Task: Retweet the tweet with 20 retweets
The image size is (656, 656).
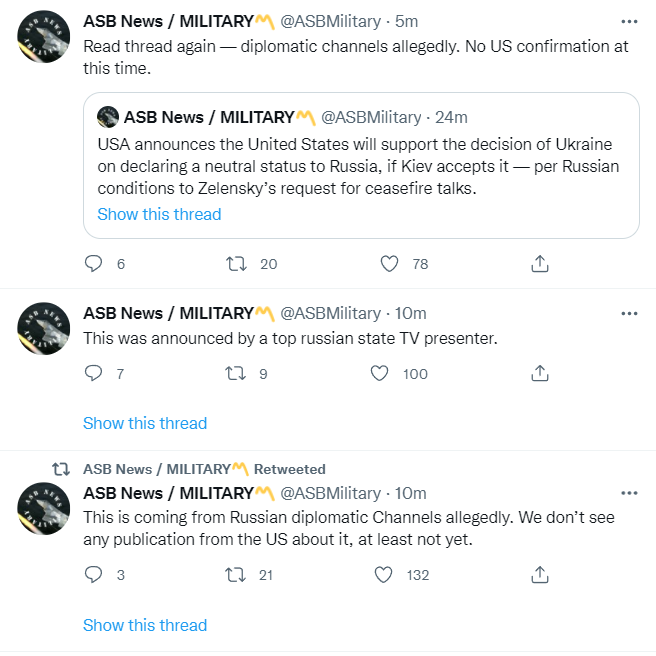Action: point(237,264)
